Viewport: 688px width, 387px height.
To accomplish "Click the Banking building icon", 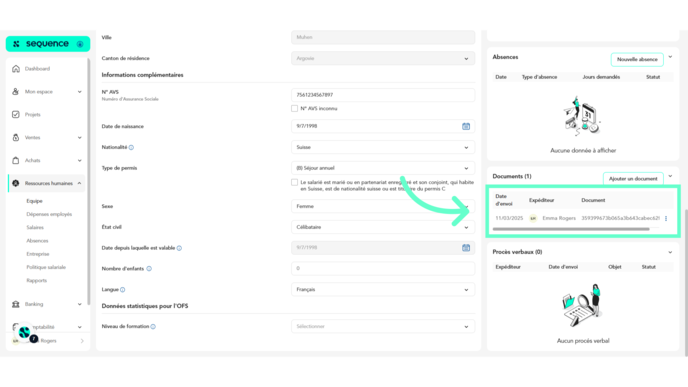I will 16,304.
